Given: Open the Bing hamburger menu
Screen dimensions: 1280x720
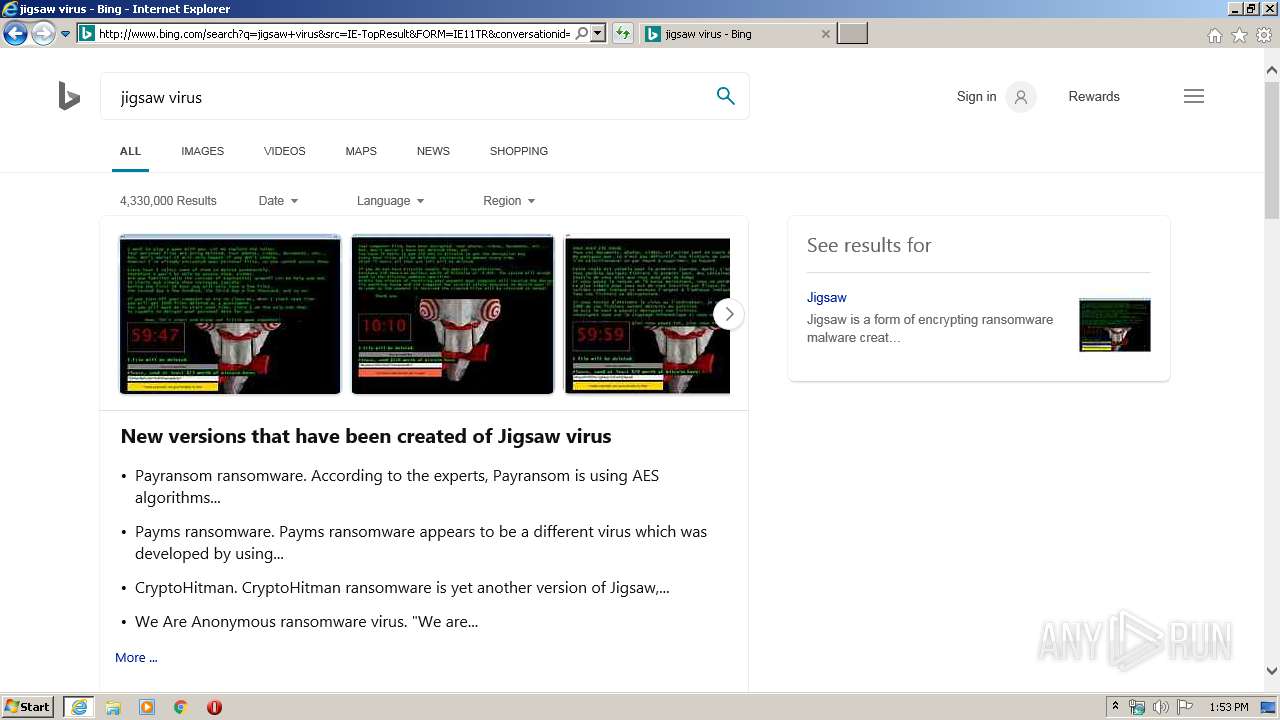Looking at the screenshot, I should point(1194,96).
